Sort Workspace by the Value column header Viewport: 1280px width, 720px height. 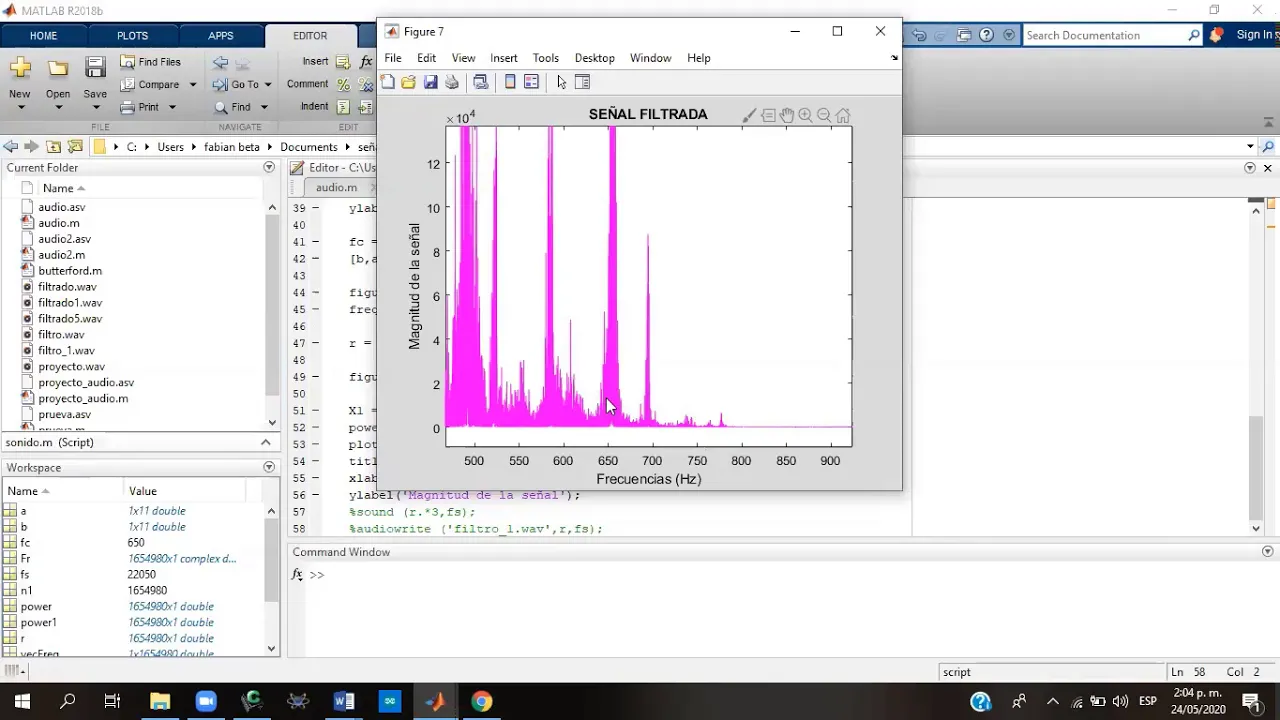(x=143, y=491)
